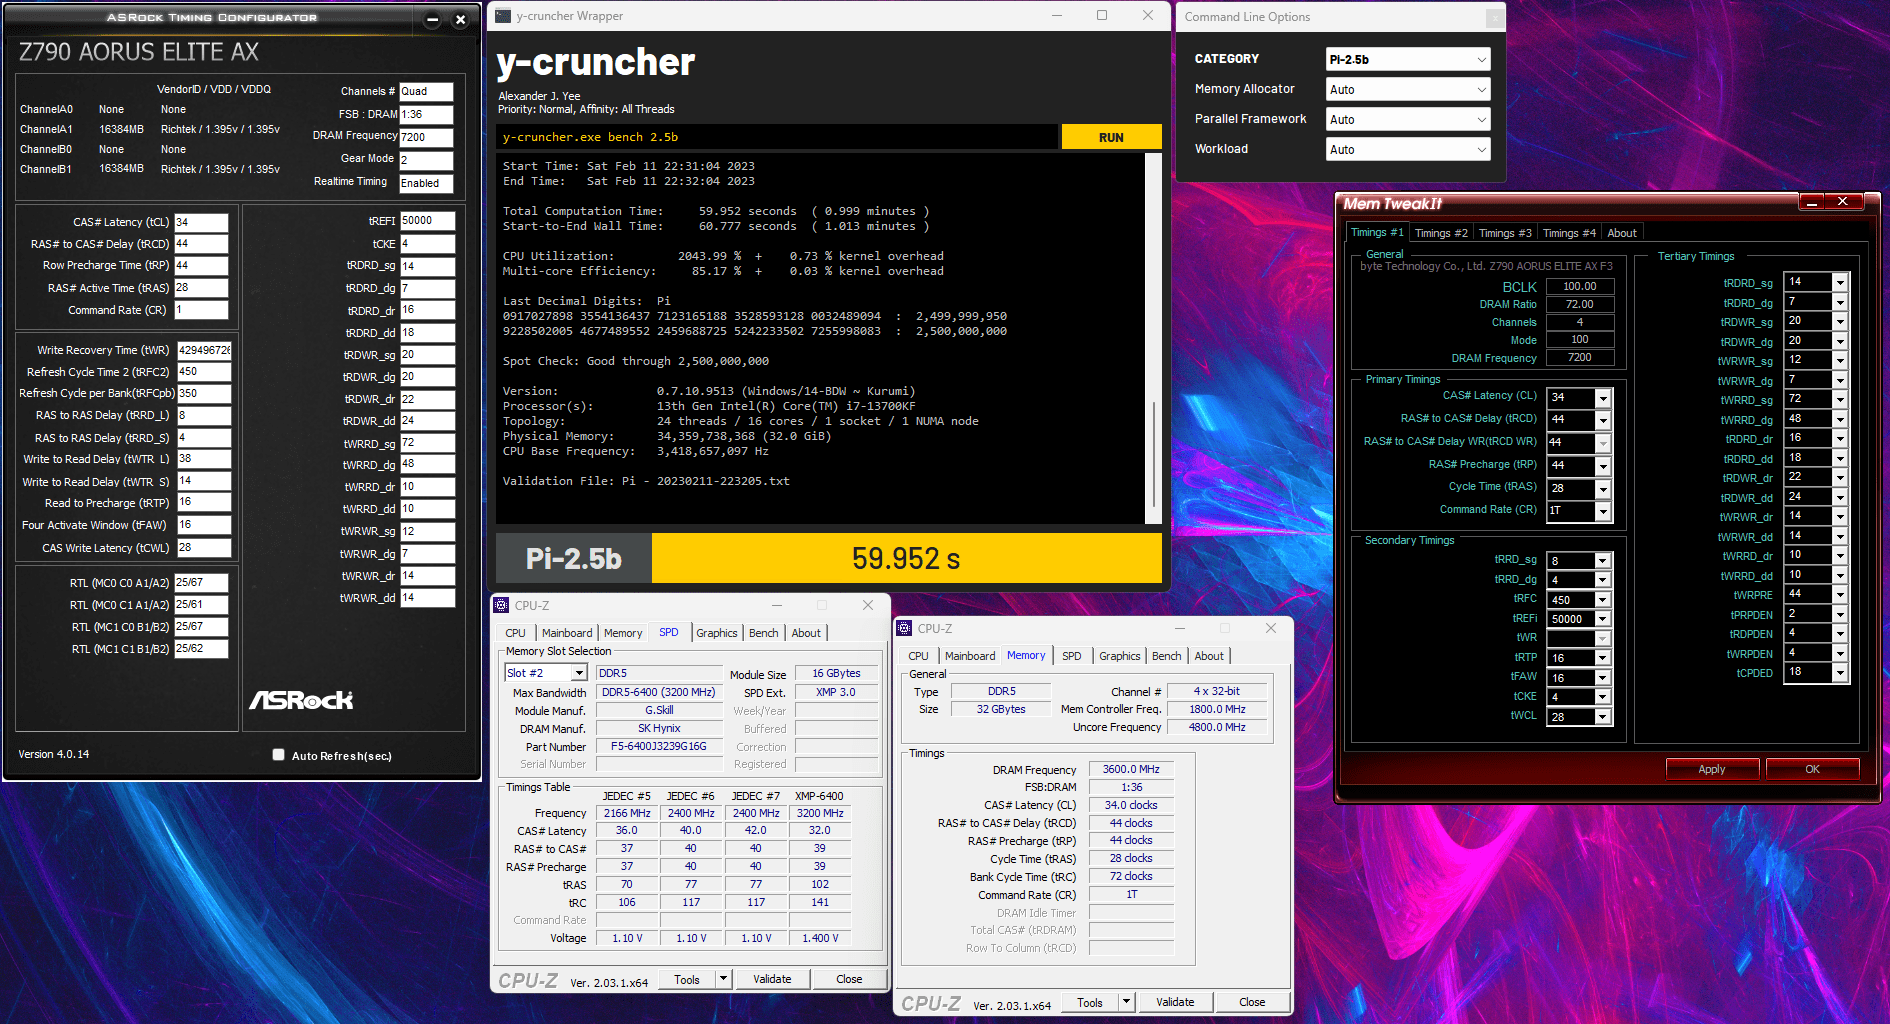Screen dimensions: 1890x1024
Task: Click OK in Mem TweakIt
Action: 1812,769
